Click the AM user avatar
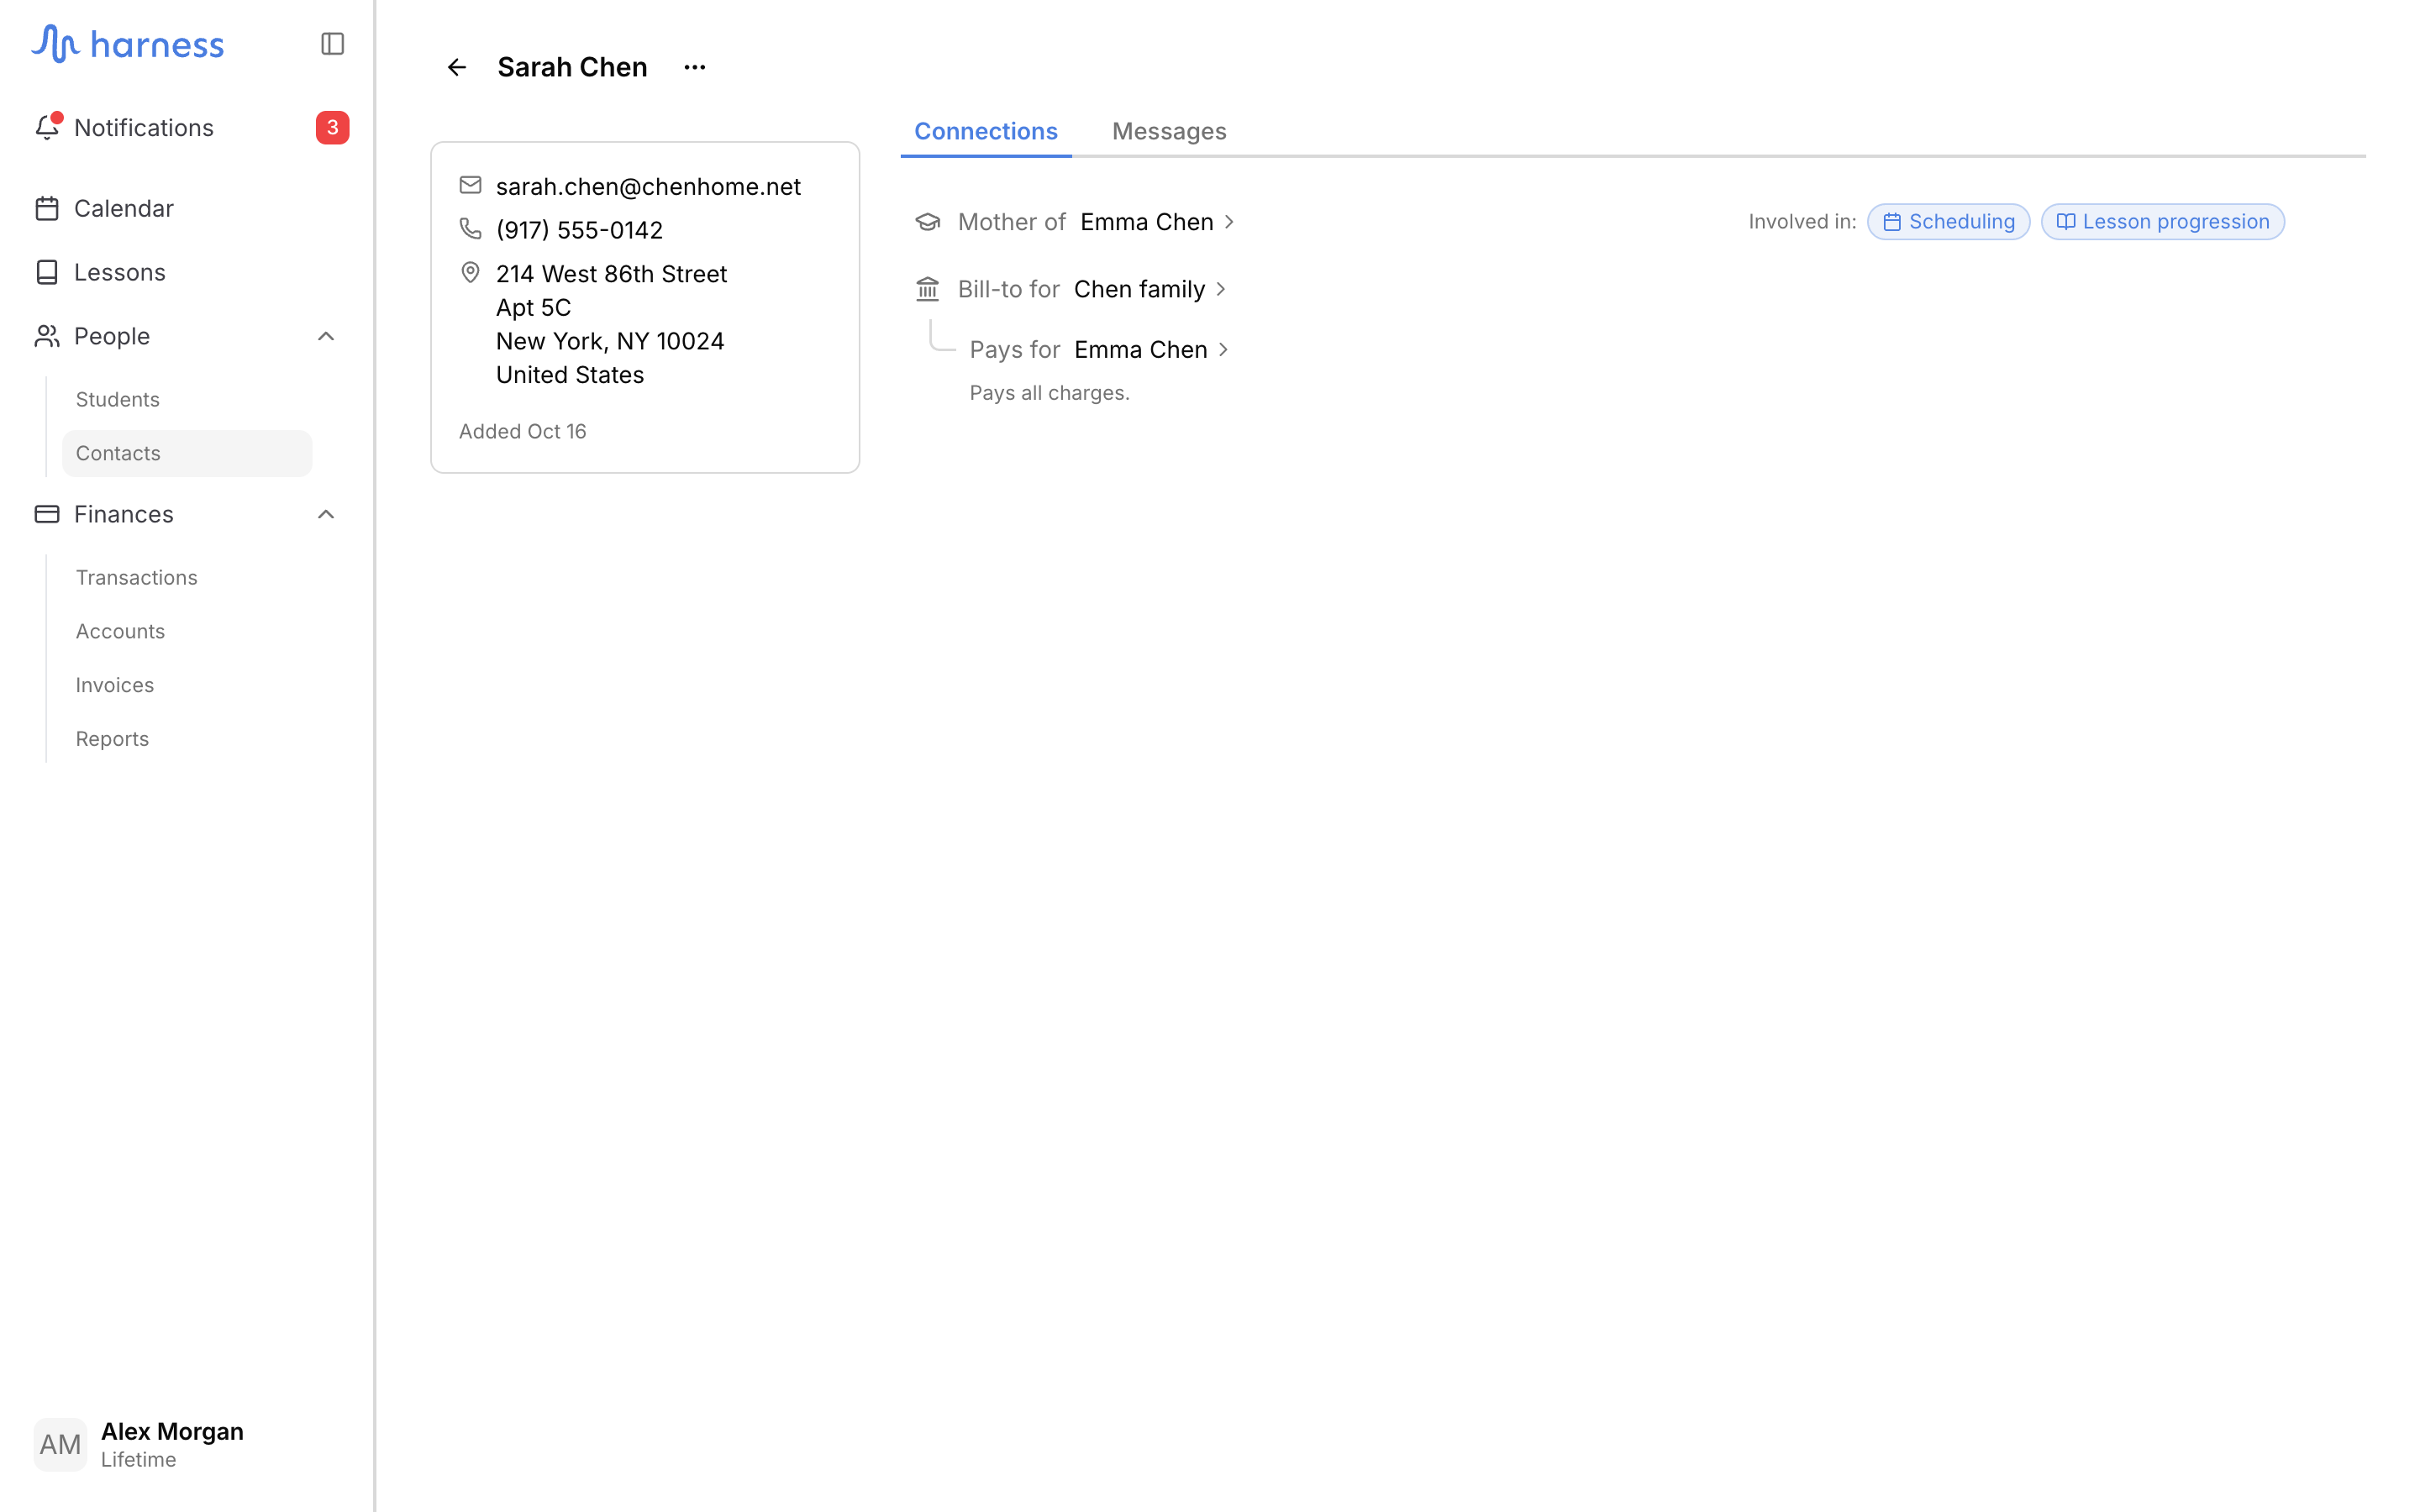Viewport: 2420px width, 1512px height. pyautogui.click(x=60, y=1444)
